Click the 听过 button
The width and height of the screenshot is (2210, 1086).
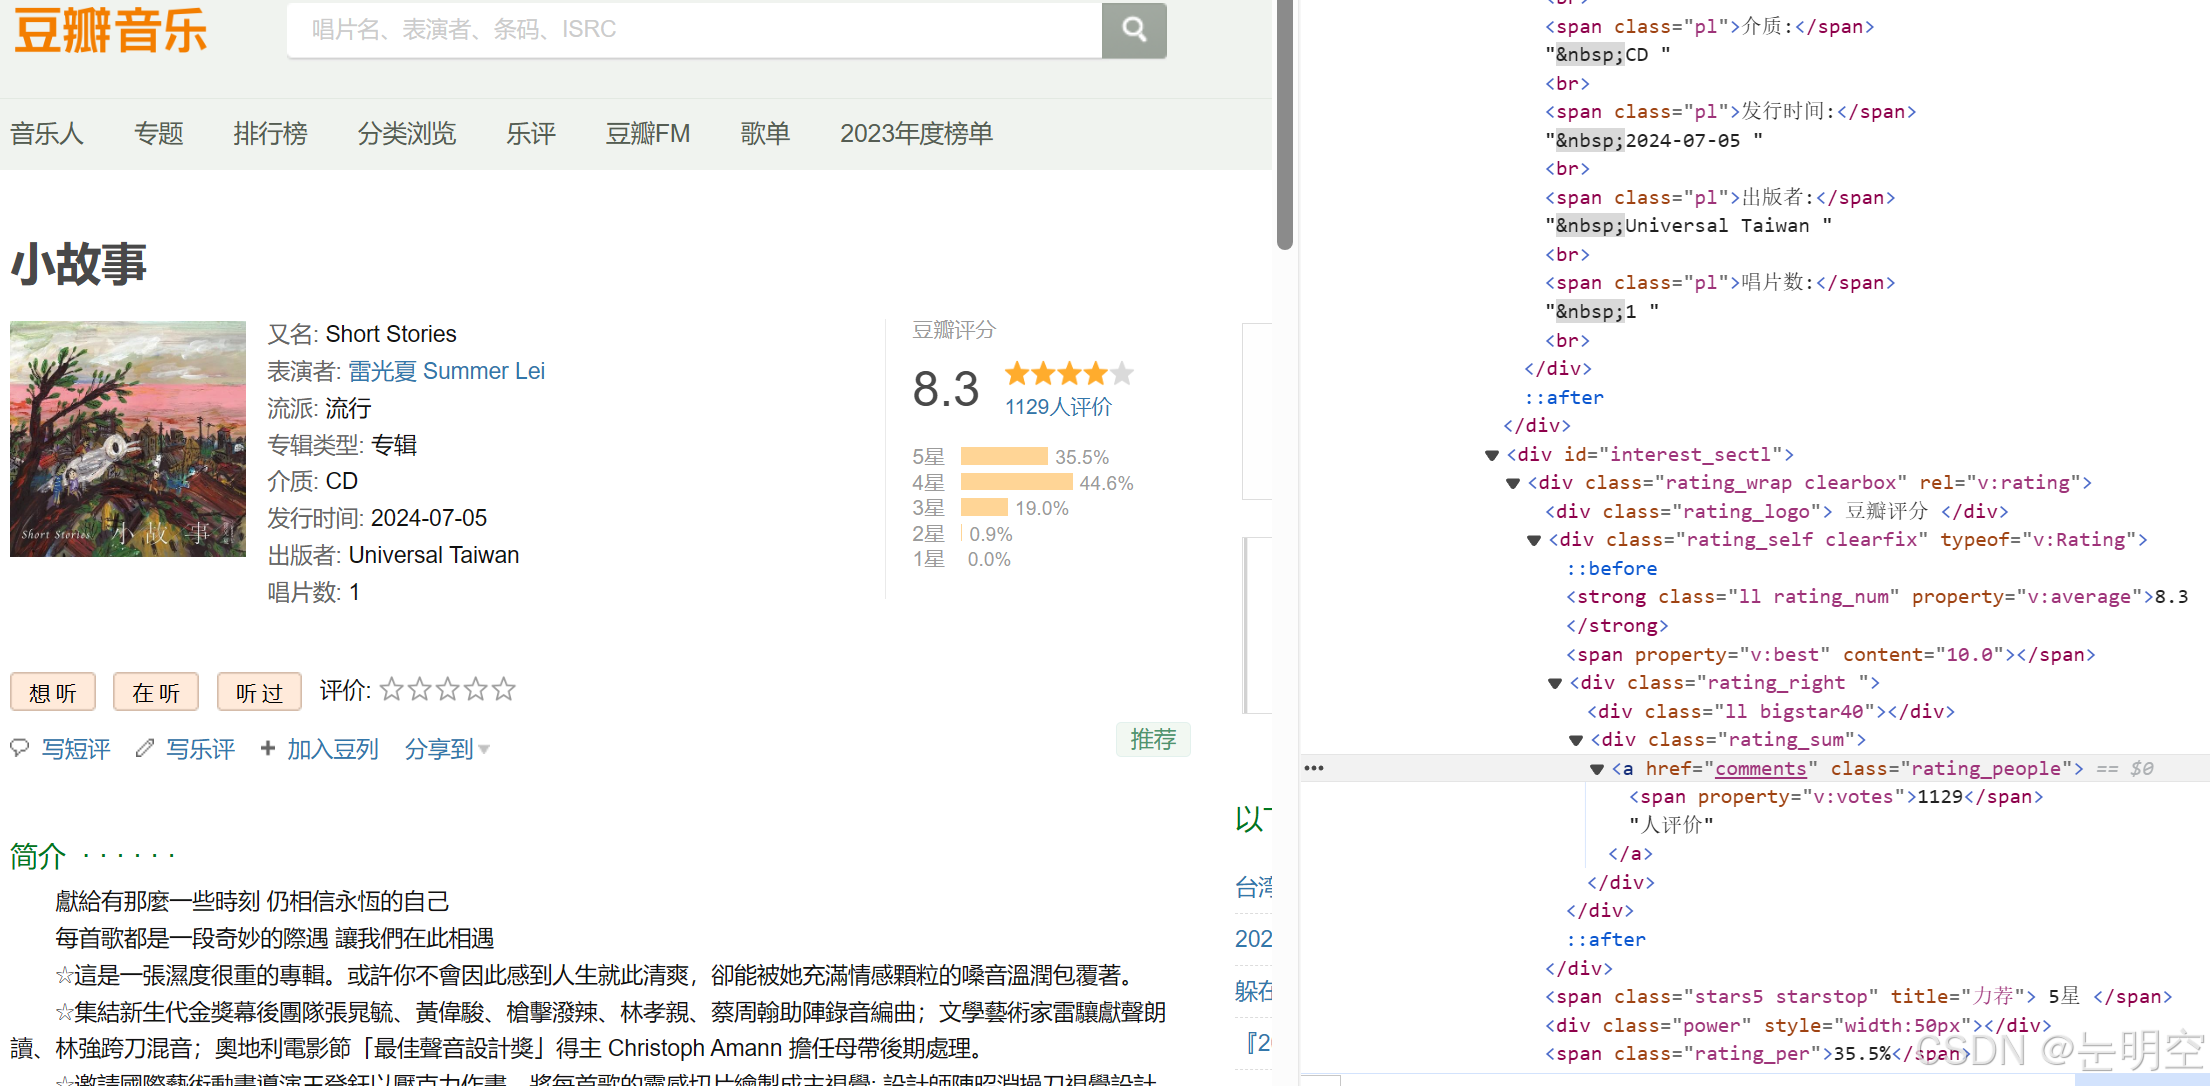tap(260, 692)
